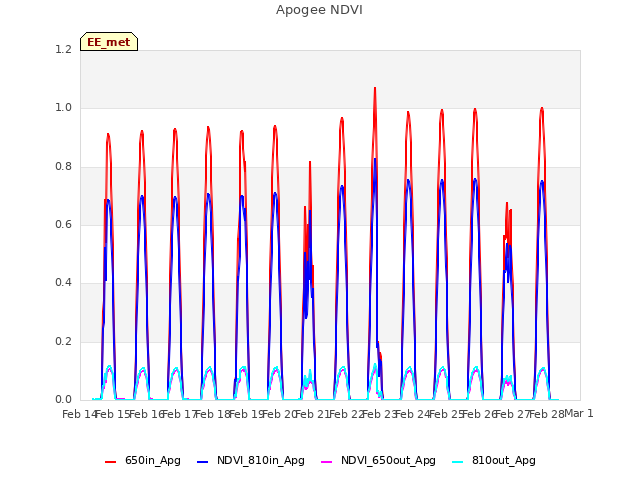Click the Mar 1 x-axis label
This screenshot has width=640, height=480.
579,414
